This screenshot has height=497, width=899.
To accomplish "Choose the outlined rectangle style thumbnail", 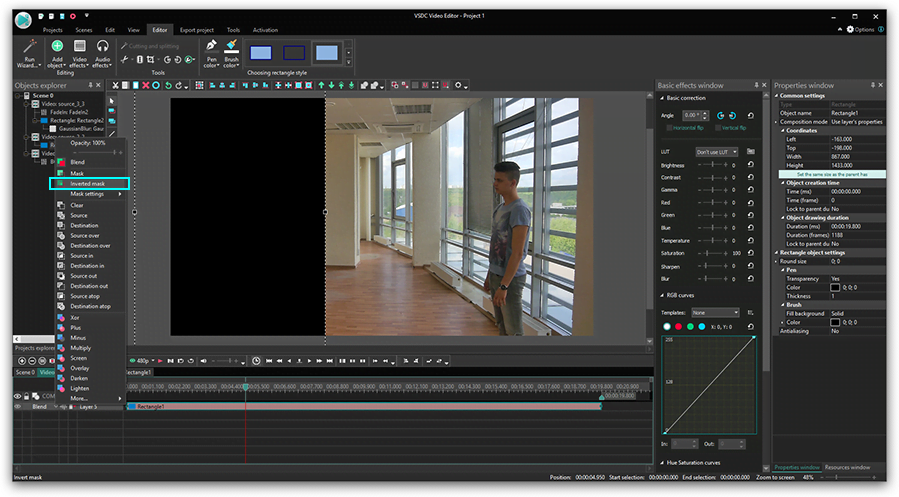I will click(x=294, y=53).
